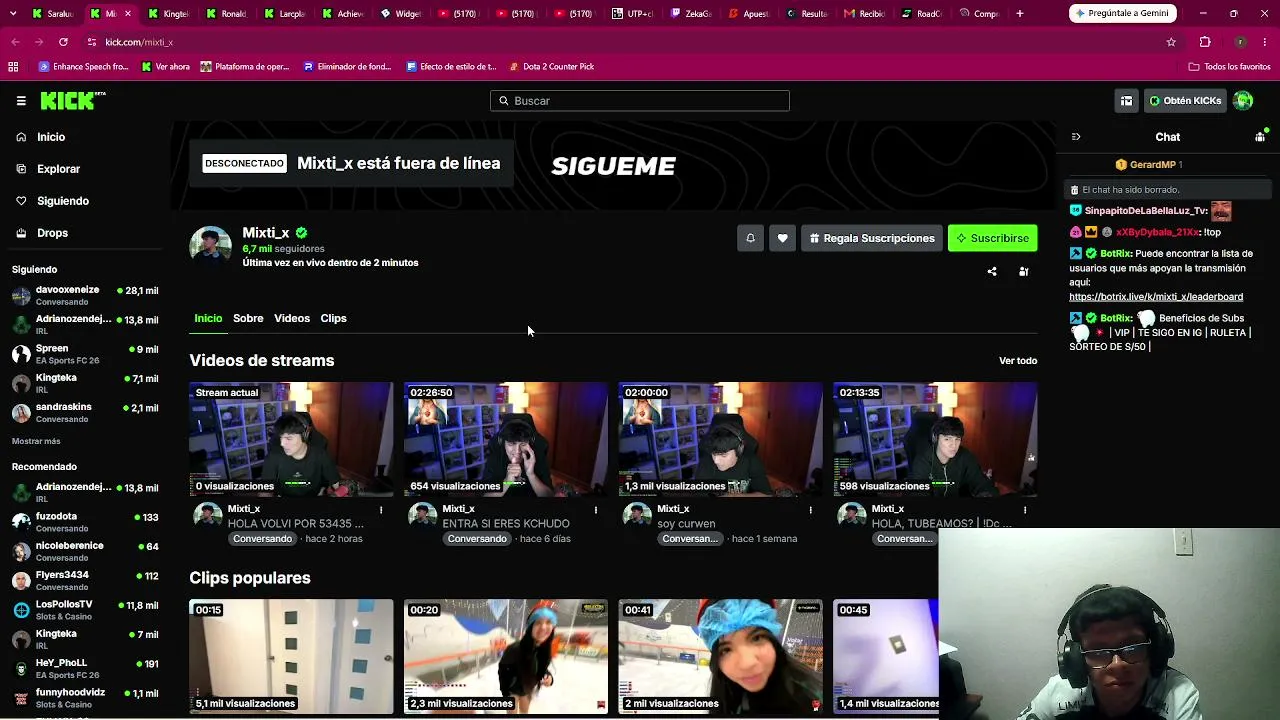Open Dota 2 Counter Pick bookmark

(x=551, y=67)
